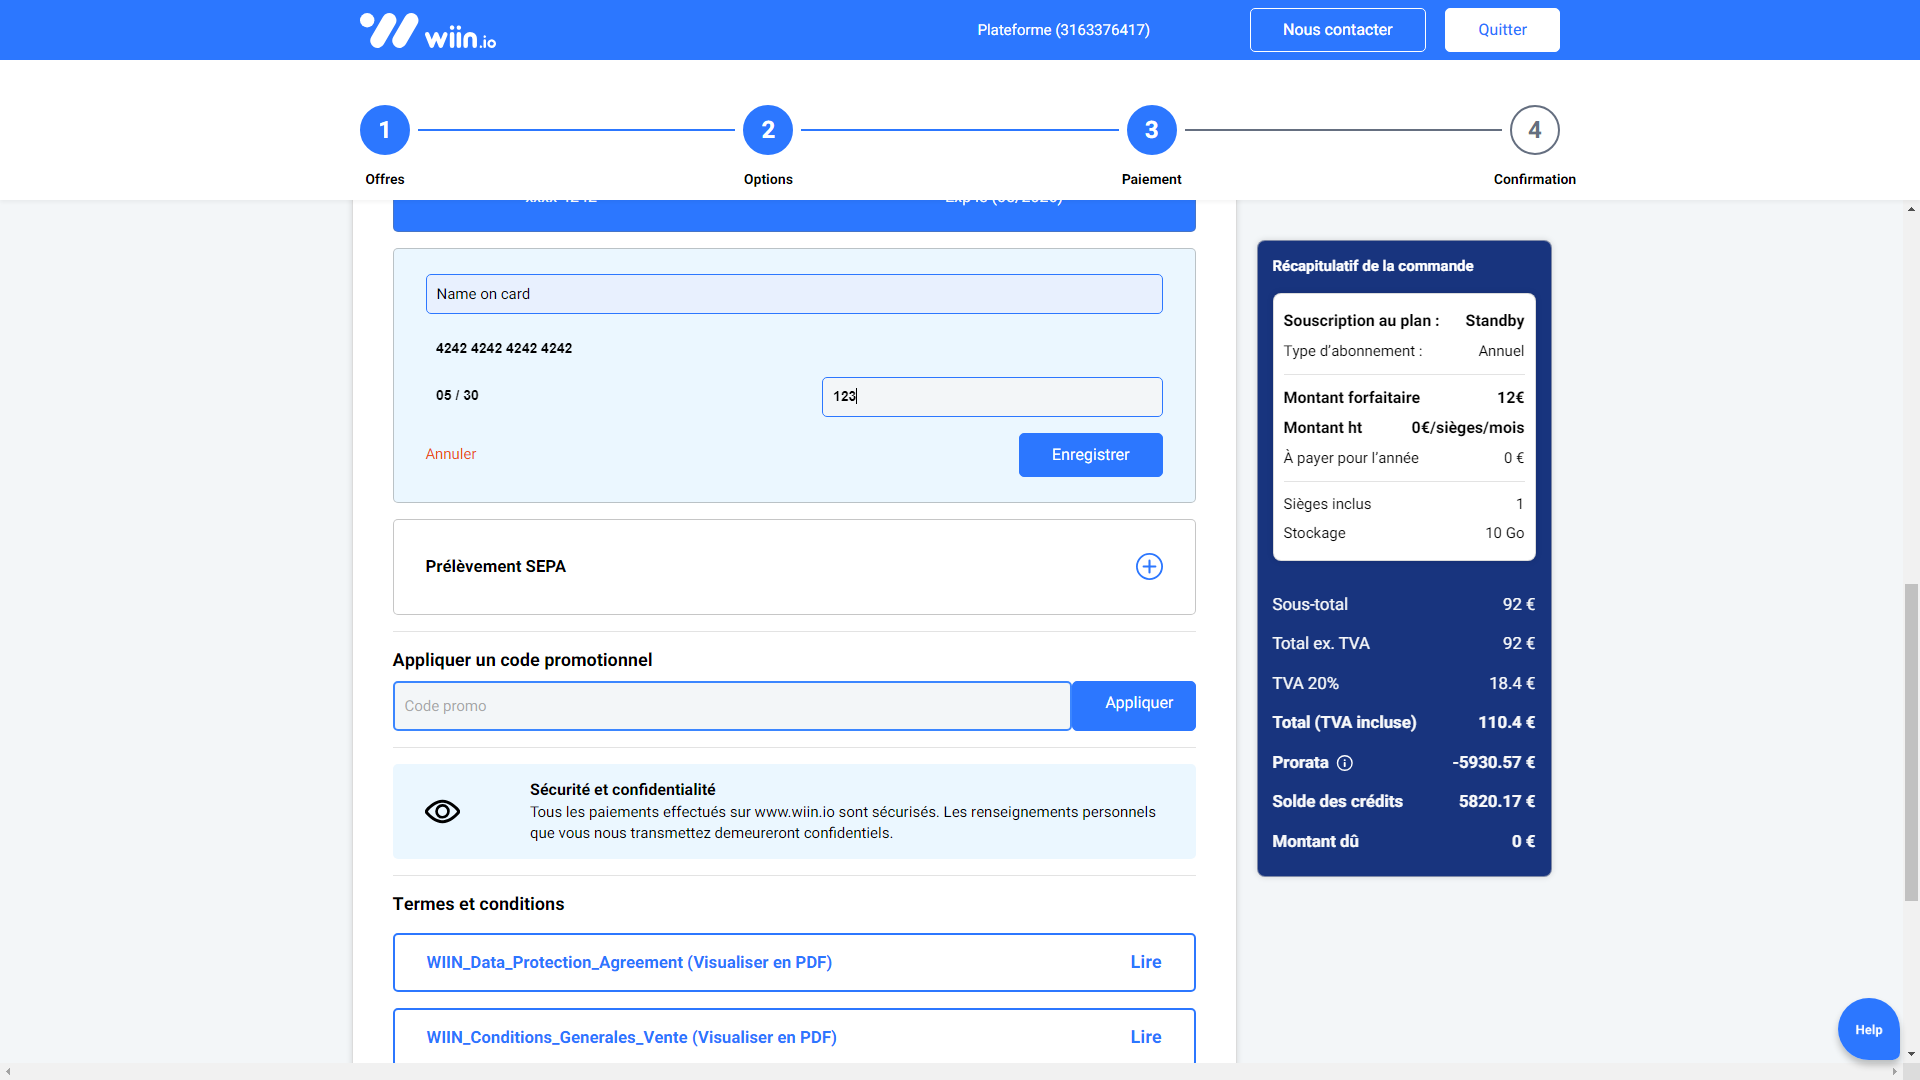Click the scrollbar up arrow
This screenshot has width=1920, height=1080.
(x=1911, y=210)
